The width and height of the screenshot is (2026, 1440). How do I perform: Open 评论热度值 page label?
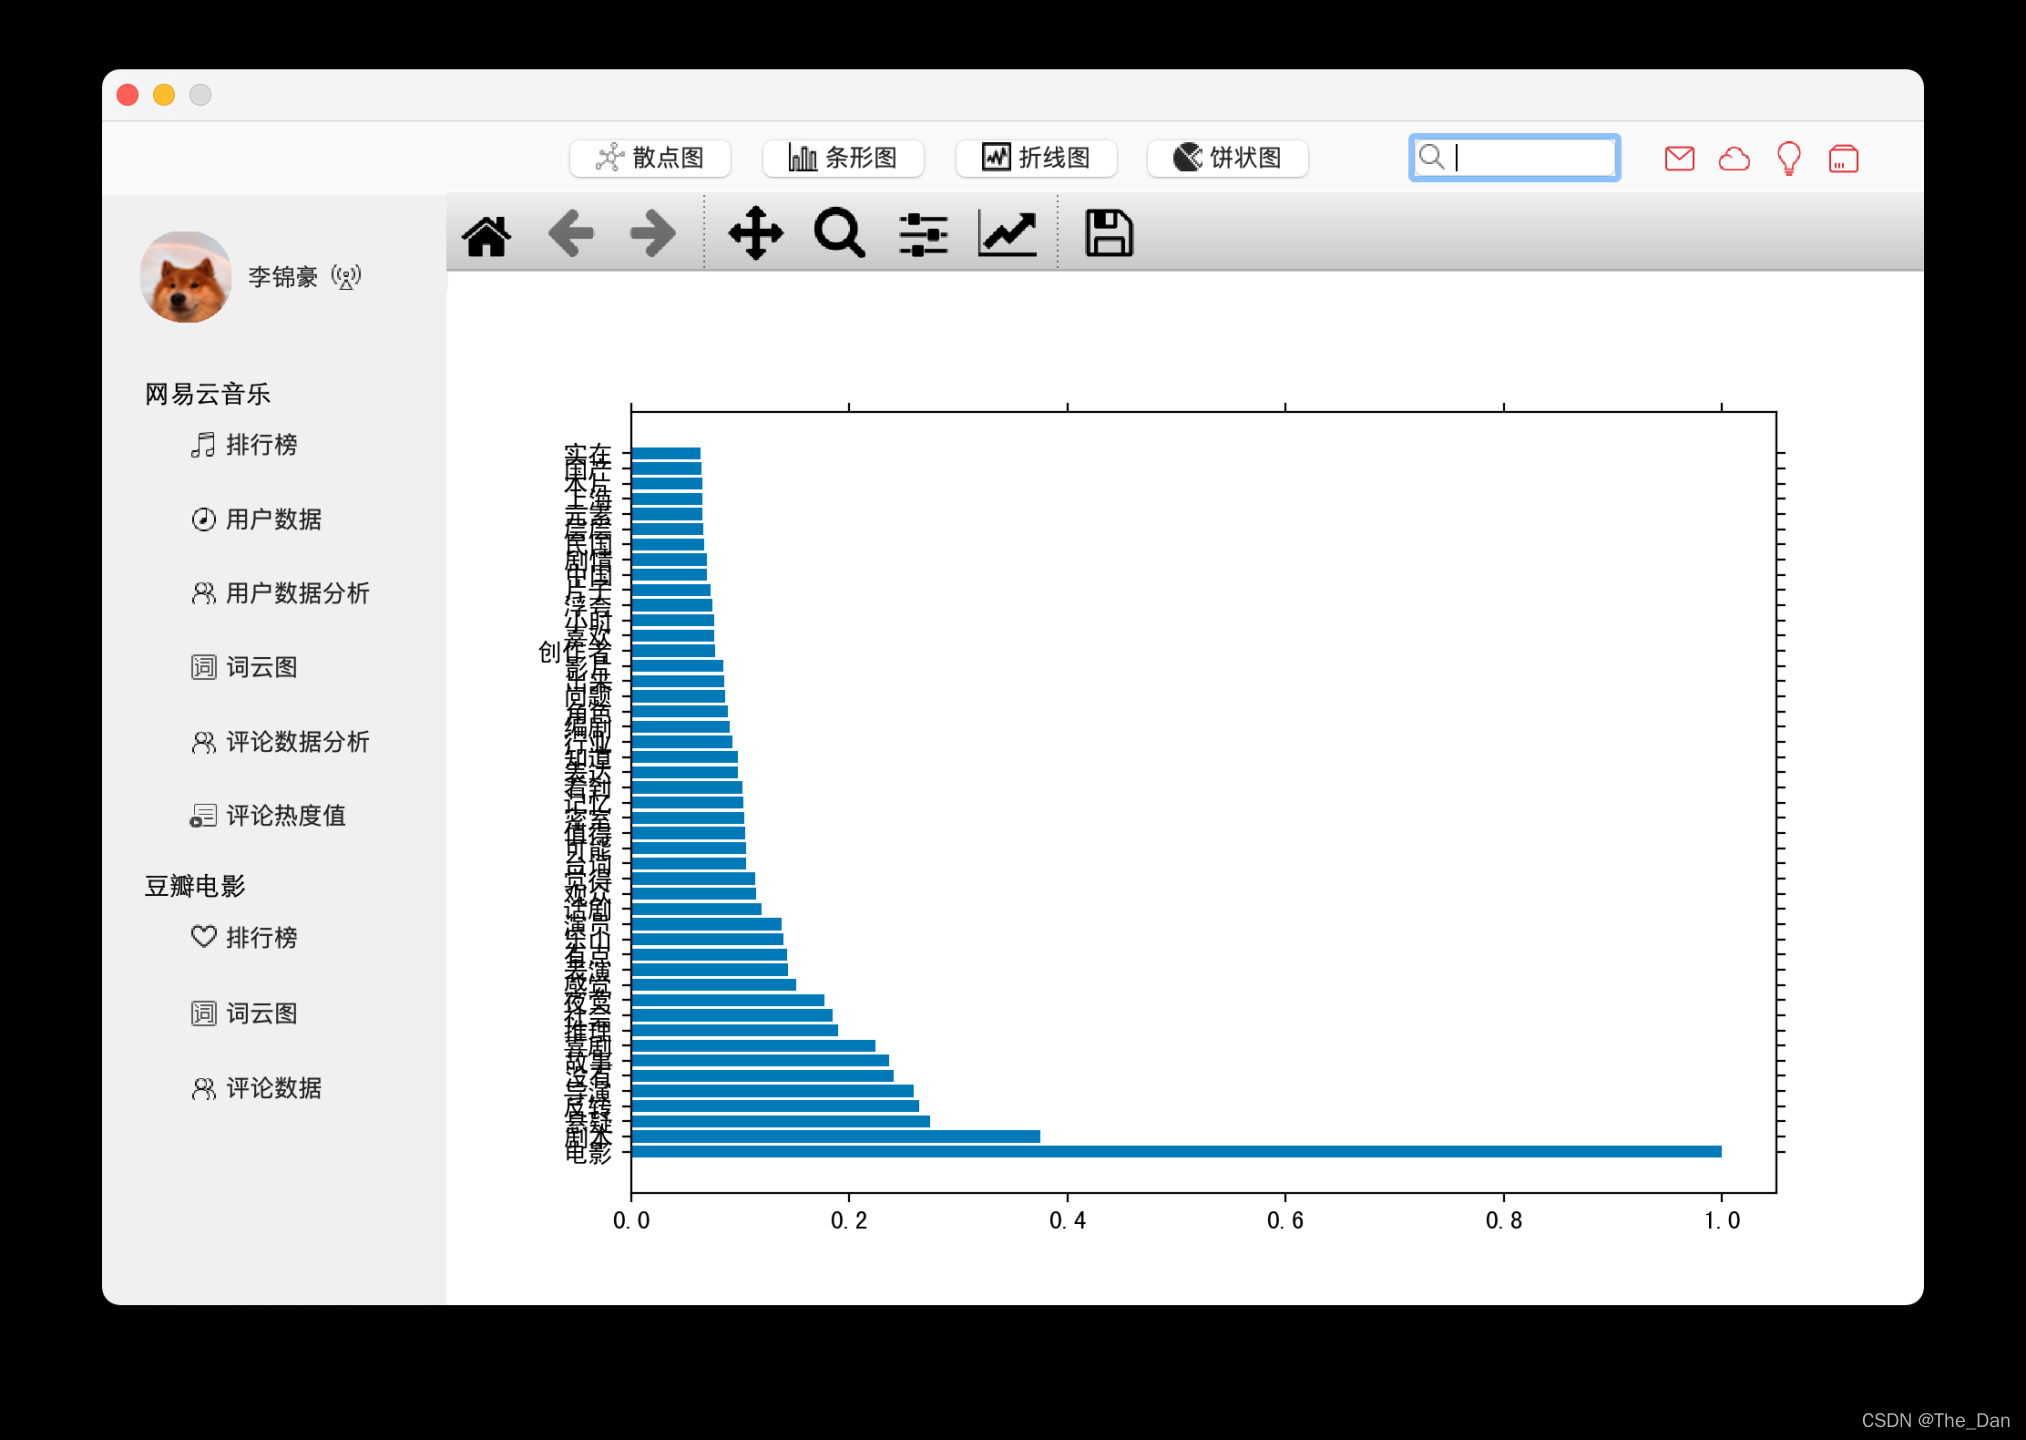[285, 816]
